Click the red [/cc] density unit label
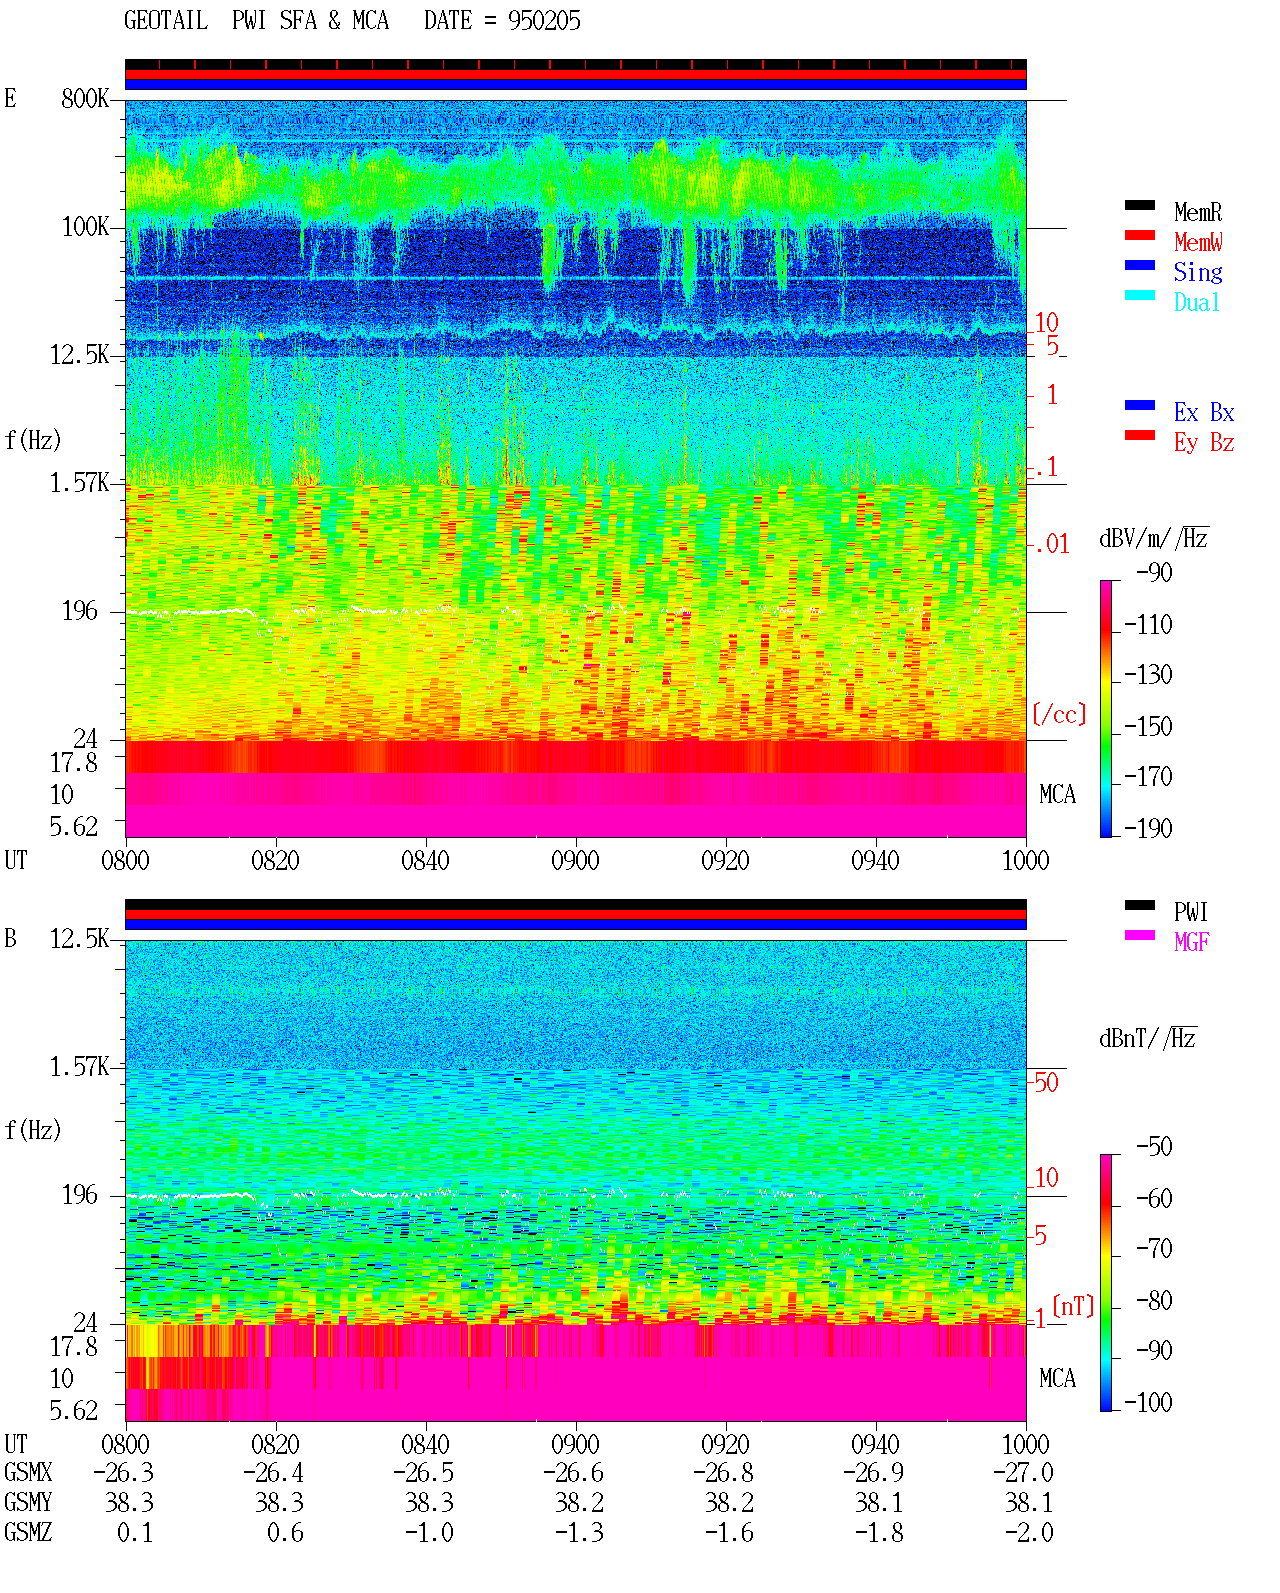Image resolution: width=1280 pixels, height=1593 pixels. [x=1059, y=714]
